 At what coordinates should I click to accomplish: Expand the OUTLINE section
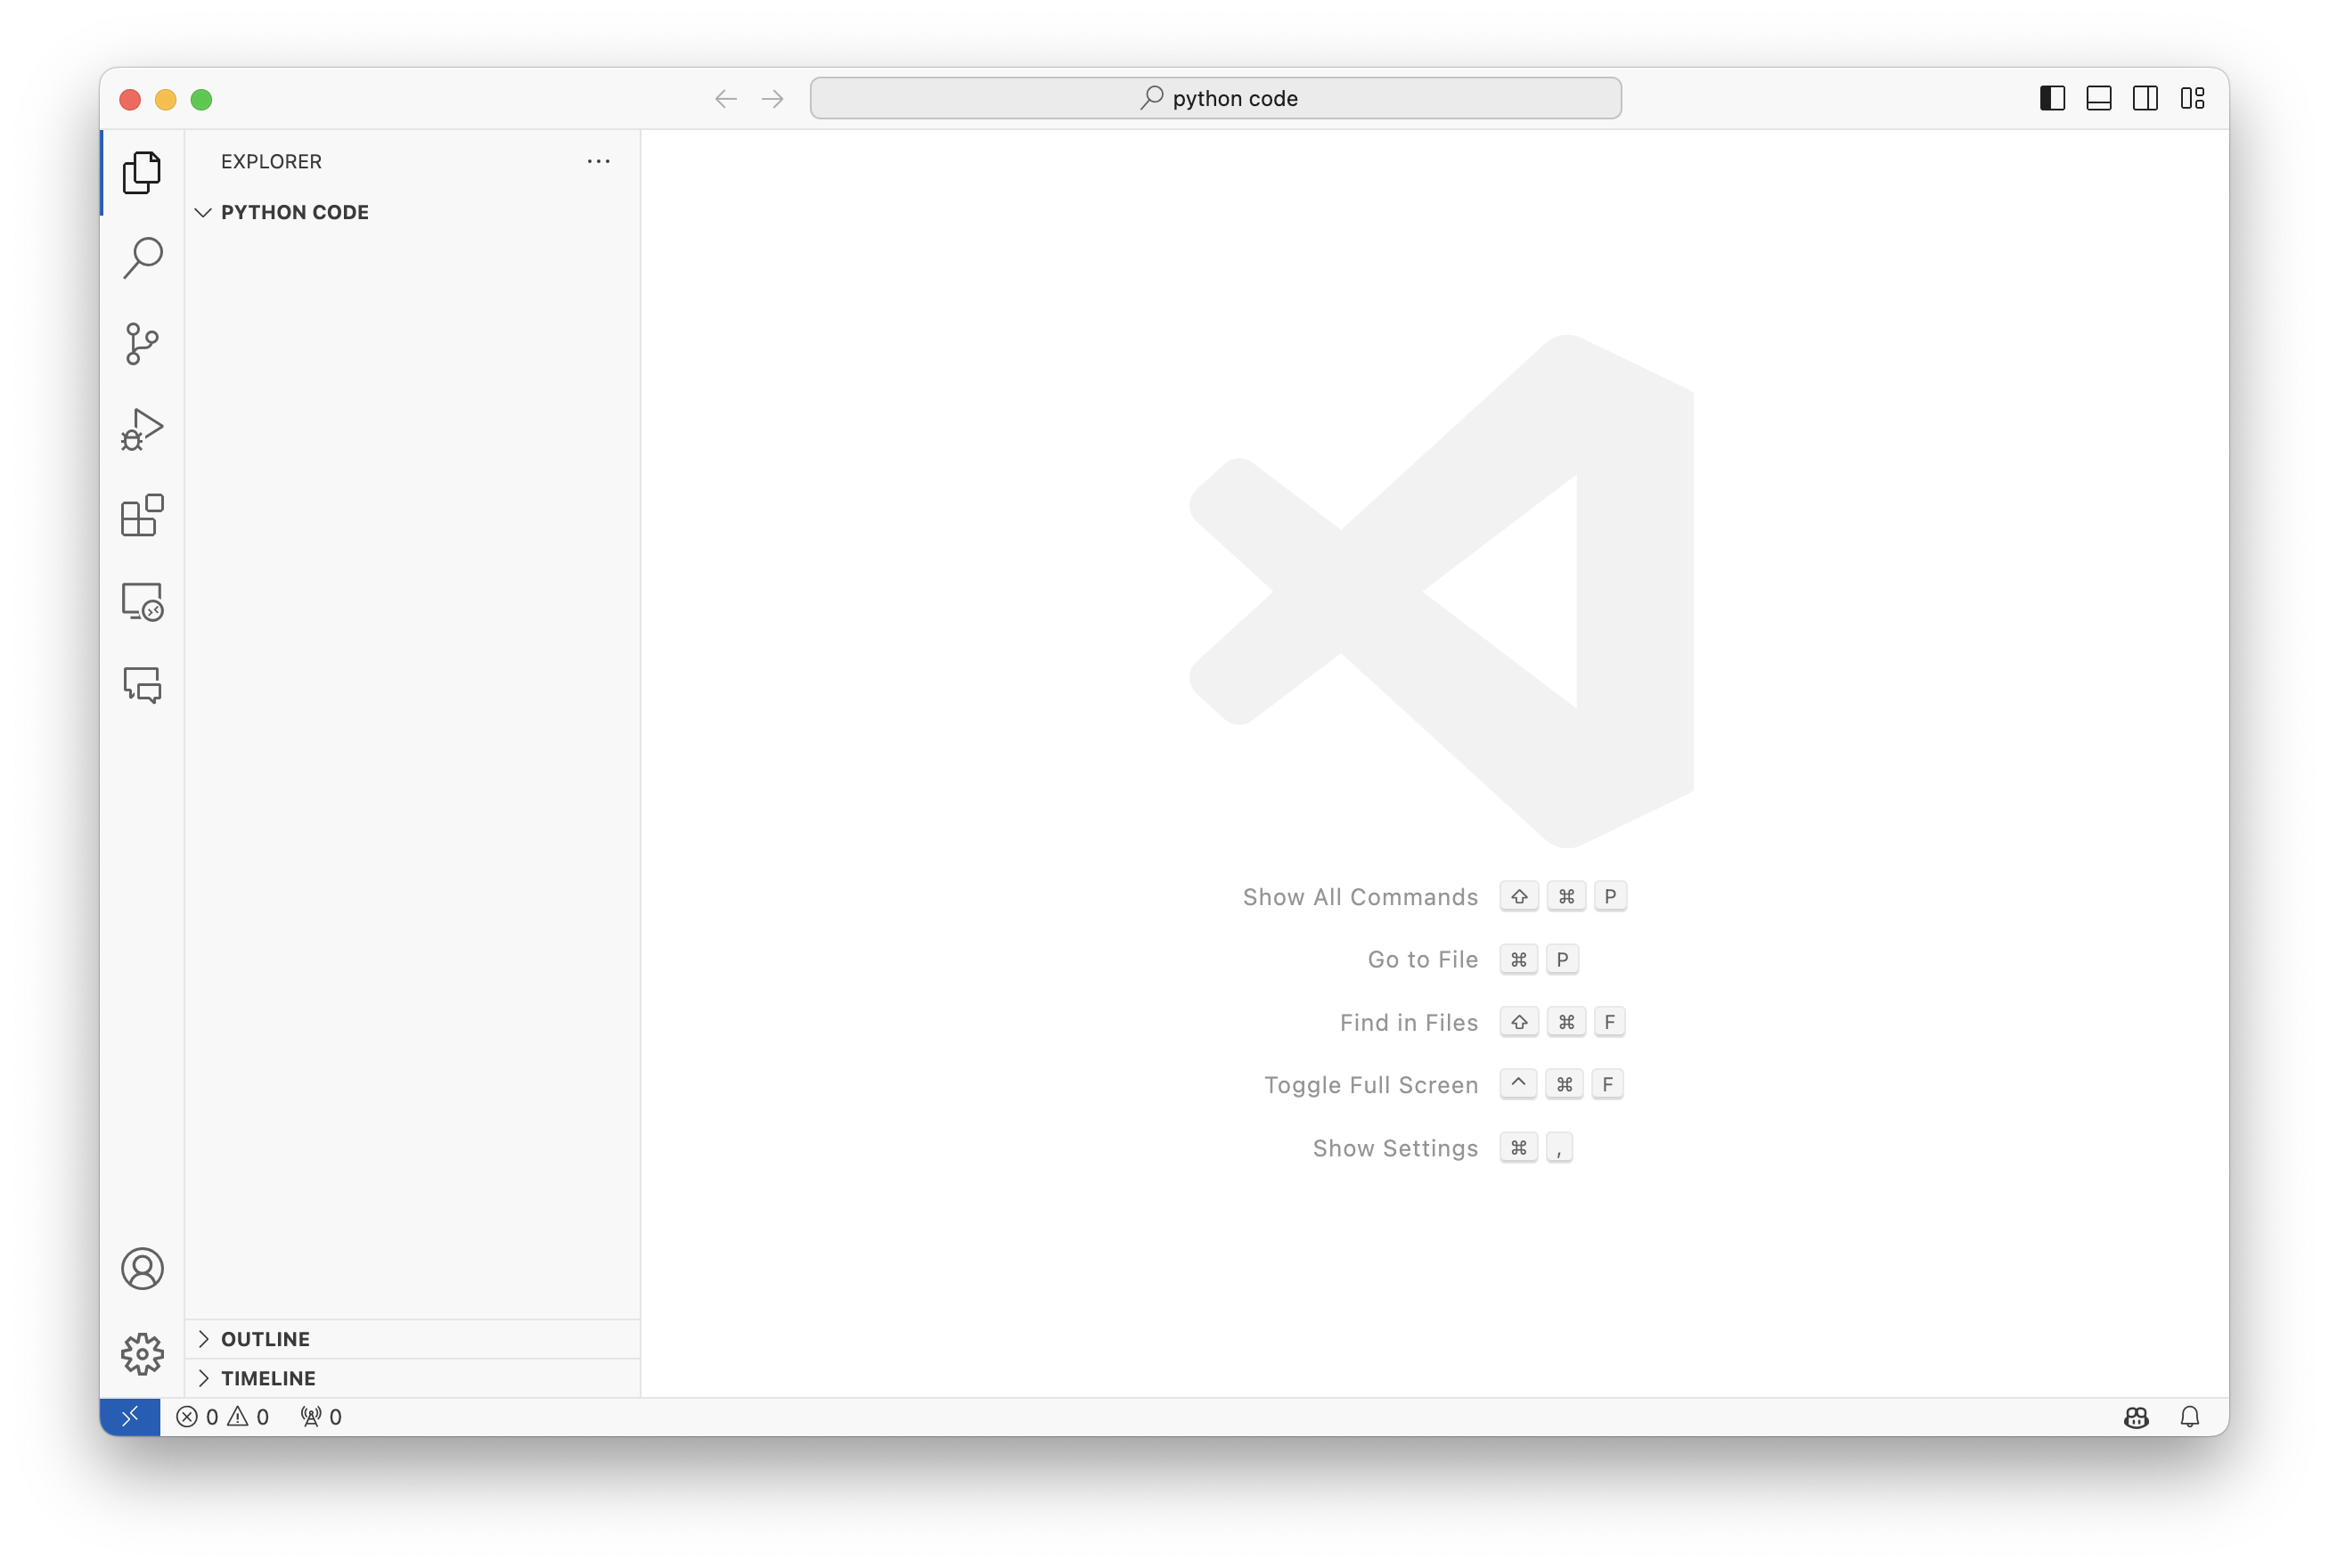click(x=265, y=1339)
